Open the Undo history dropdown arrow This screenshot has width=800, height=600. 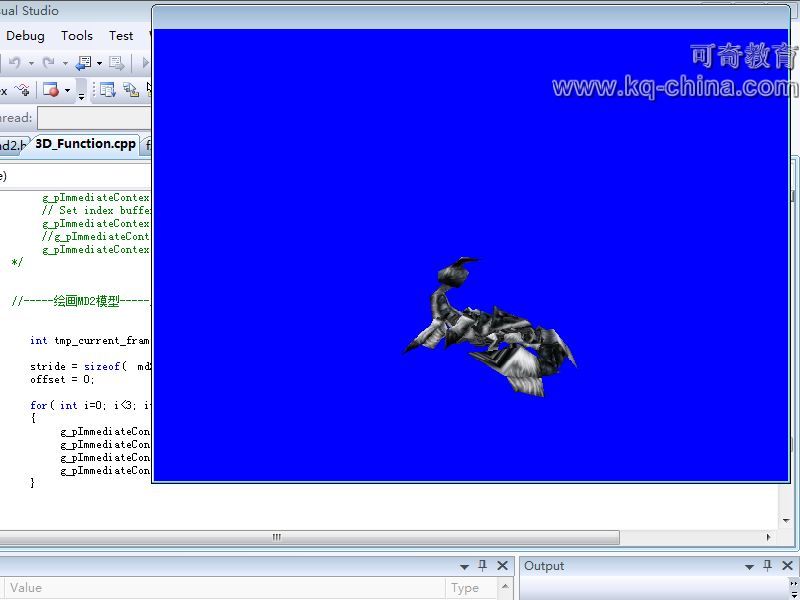(29, 63)
